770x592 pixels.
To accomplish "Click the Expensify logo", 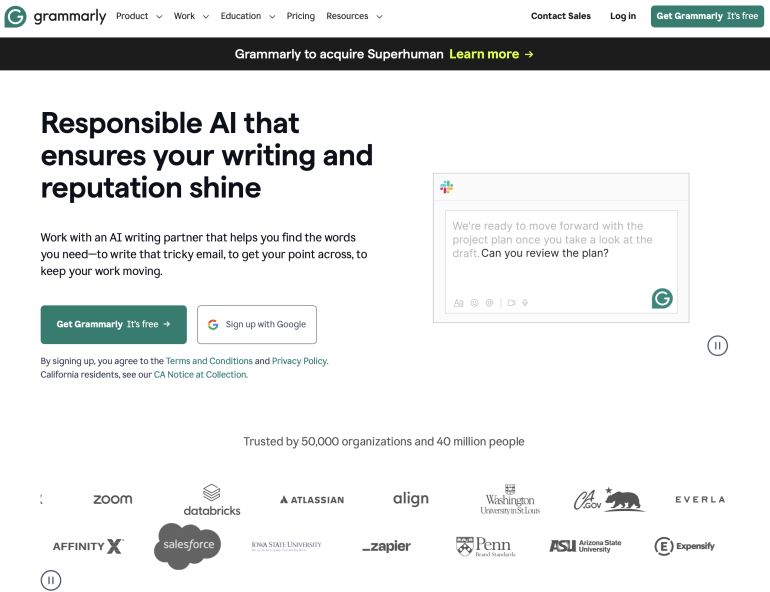I will click(x=685, y=546).
